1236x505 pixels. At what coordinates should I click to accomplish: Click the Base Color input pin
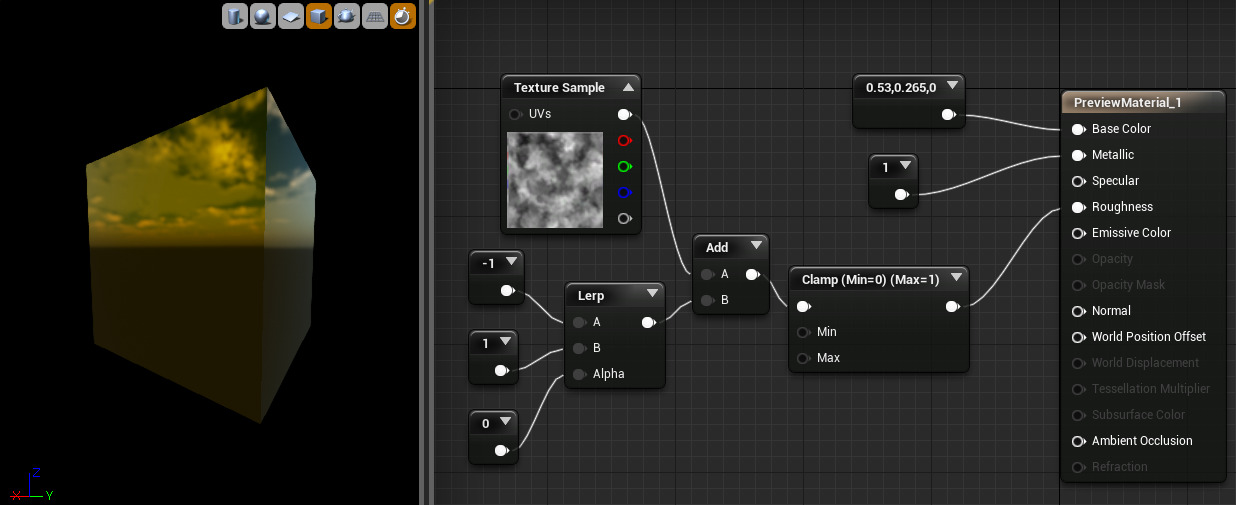pos(1079,129)
